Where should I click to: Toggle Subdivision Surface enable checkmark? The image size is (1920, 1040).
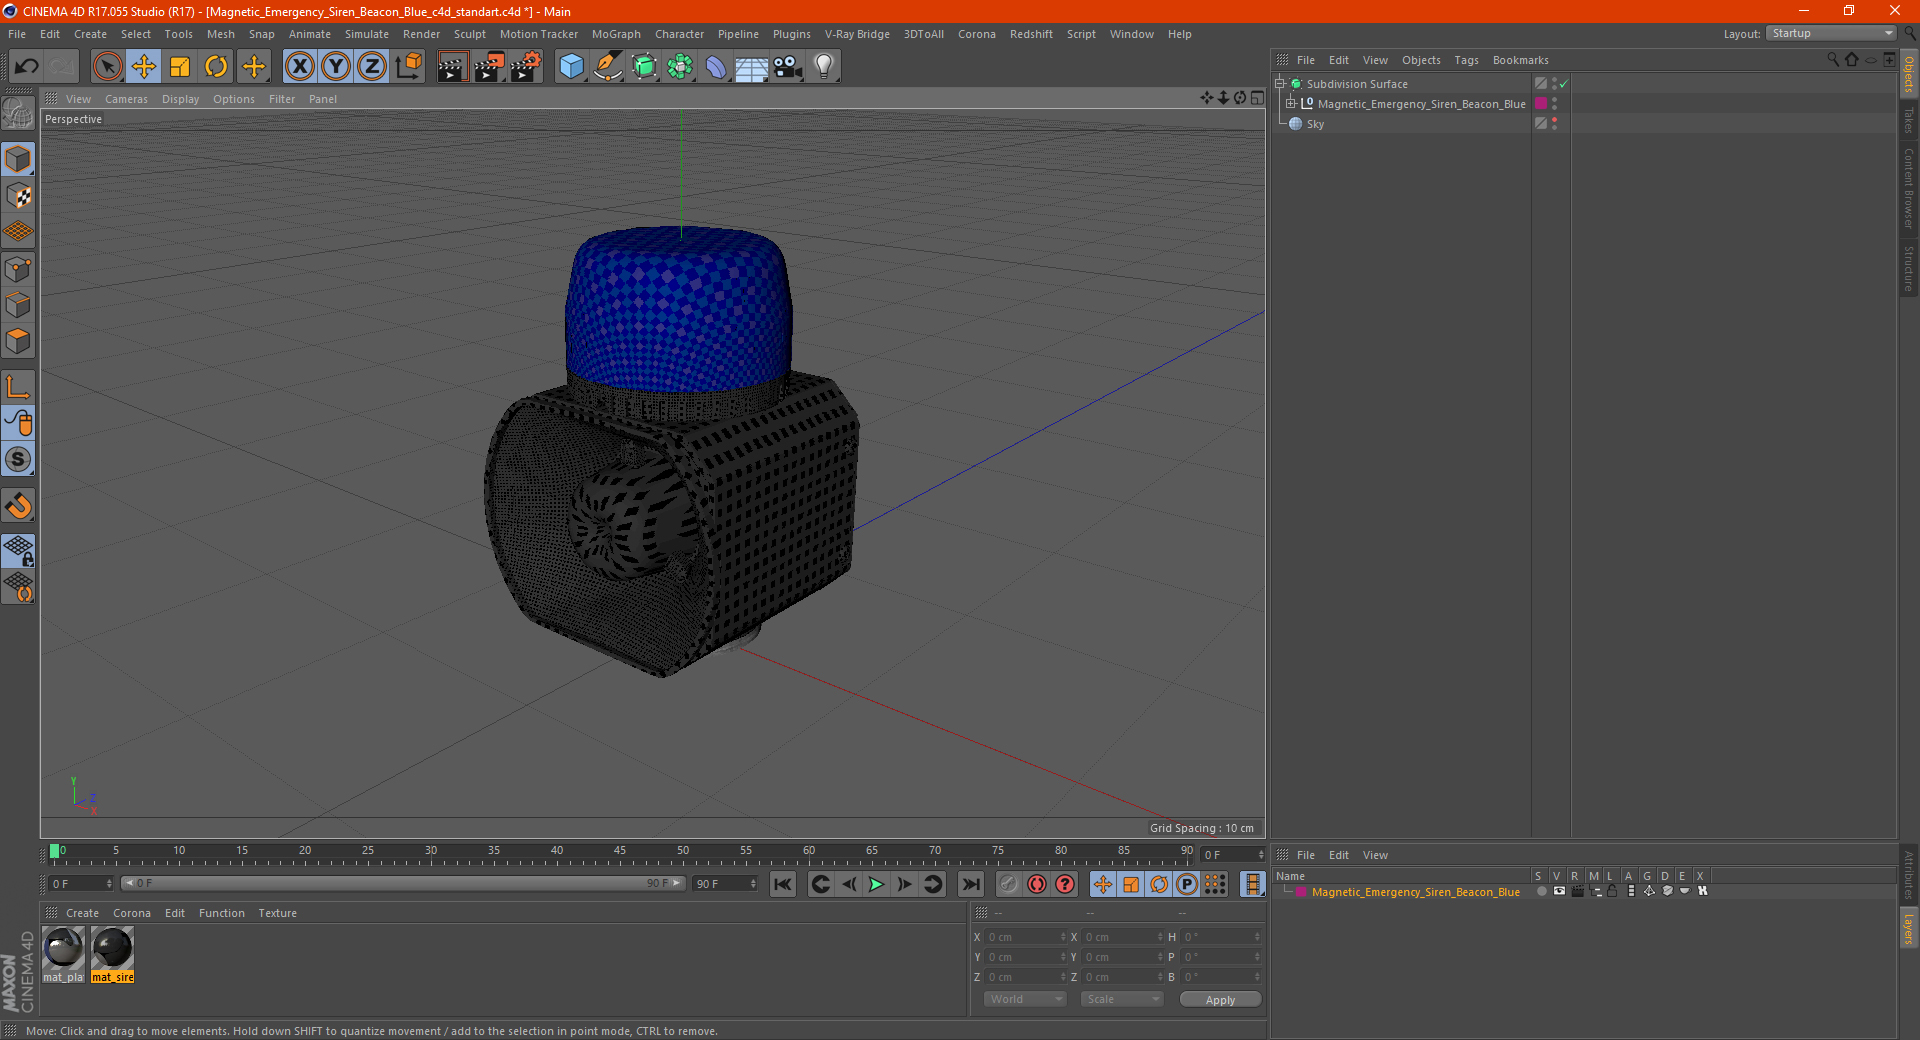(1564, 84)
